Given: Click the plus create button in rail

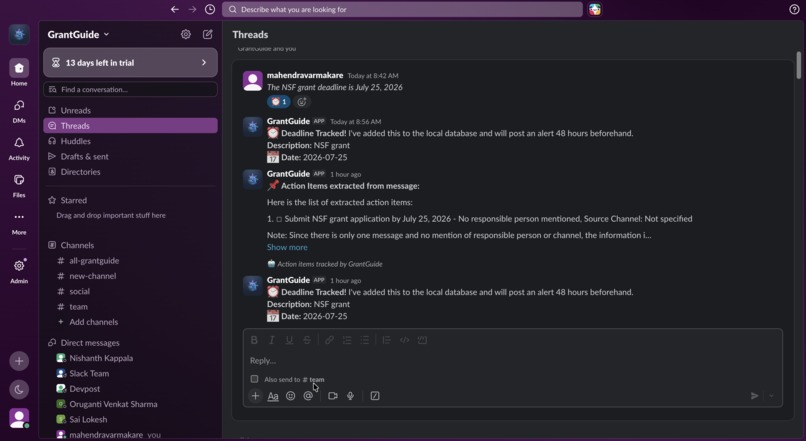Looking at the screenshot, I should (x=19, y=361).
